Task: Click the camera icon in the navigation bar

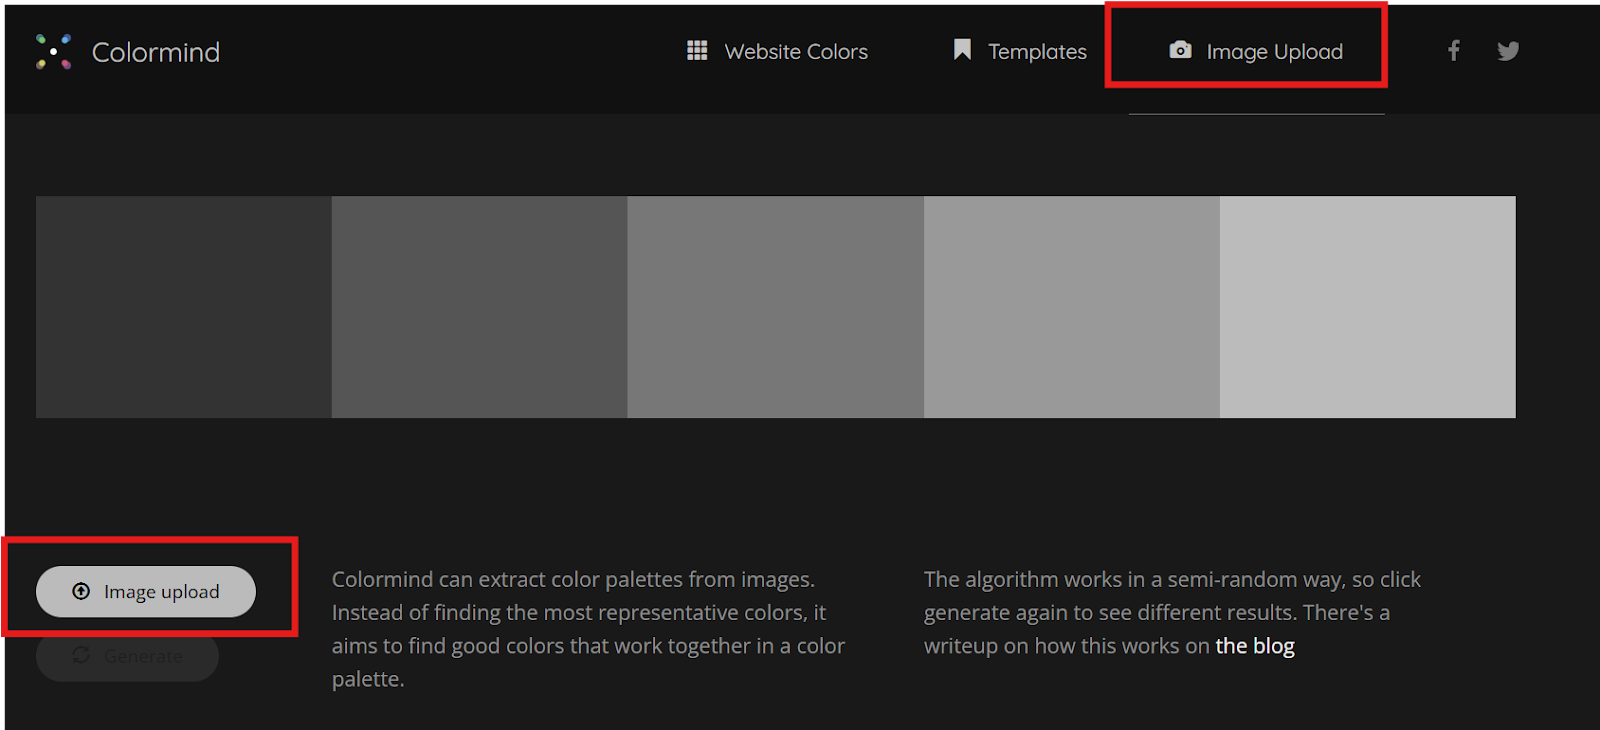Action: [x=1180, y=50]
